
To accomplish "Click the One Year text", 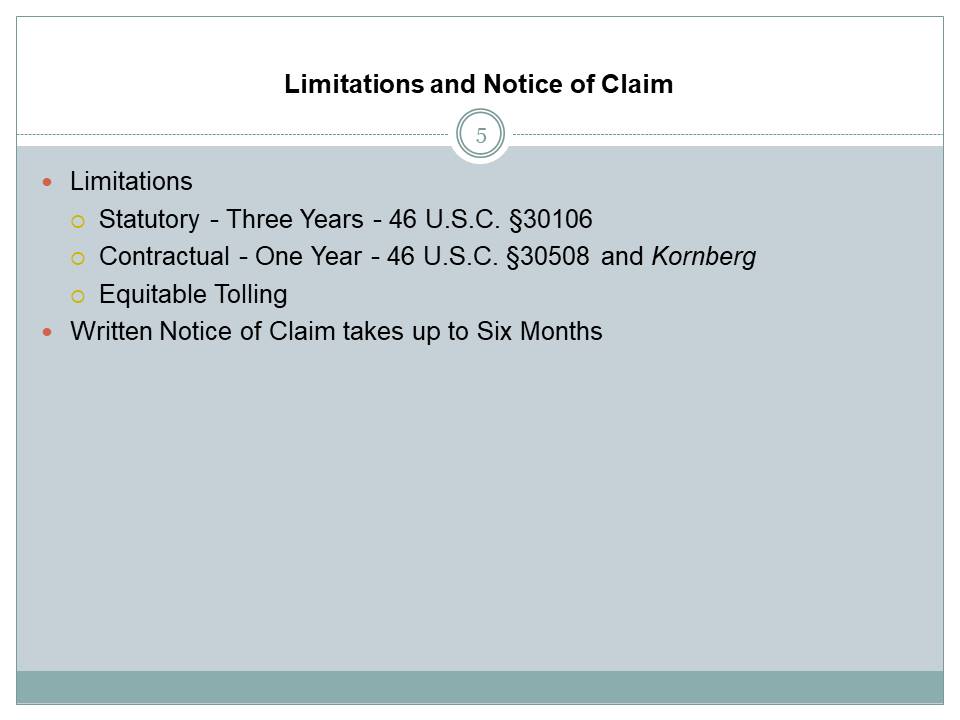I will point(308,257).
